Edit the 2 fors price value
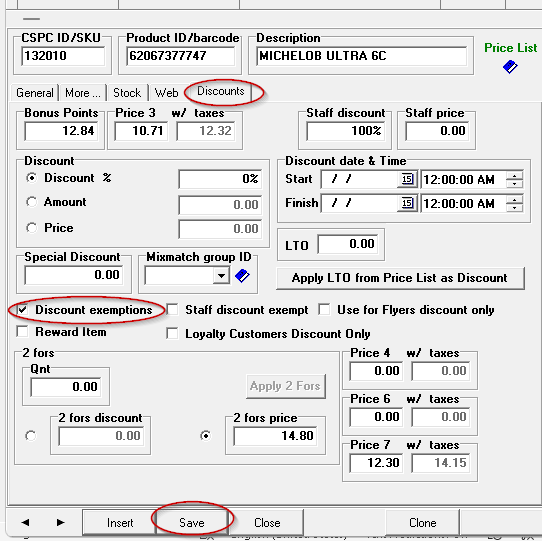Viewport: 542px width, 541px height. 275,436
